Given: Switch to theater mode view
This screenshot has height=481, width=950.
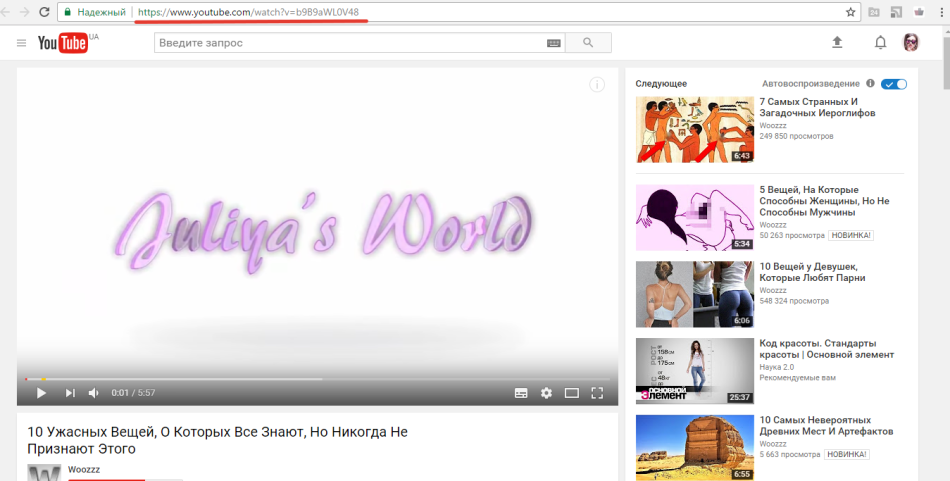Looking at the screenshot, I should click(x=572, y=393).
